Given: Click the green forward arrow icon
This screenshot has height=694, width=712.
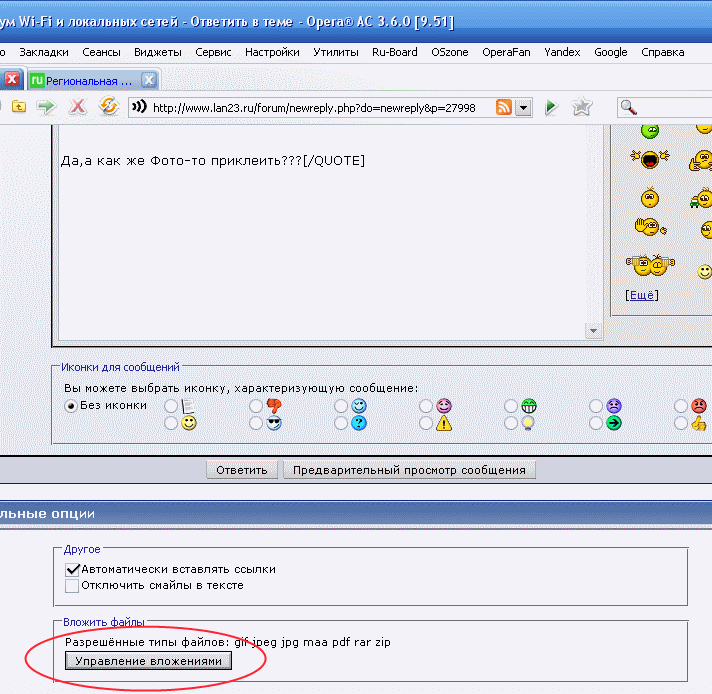Looking at the screenshot, I should [x=46, y=107].
